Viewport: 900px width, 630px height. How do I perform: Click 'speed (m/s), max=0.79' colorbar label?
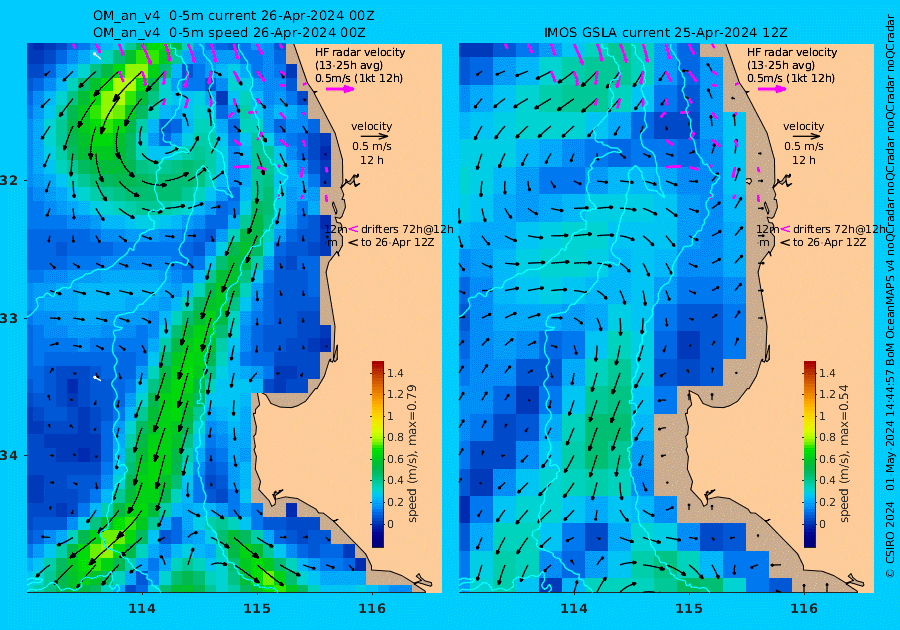coord(412,453)
